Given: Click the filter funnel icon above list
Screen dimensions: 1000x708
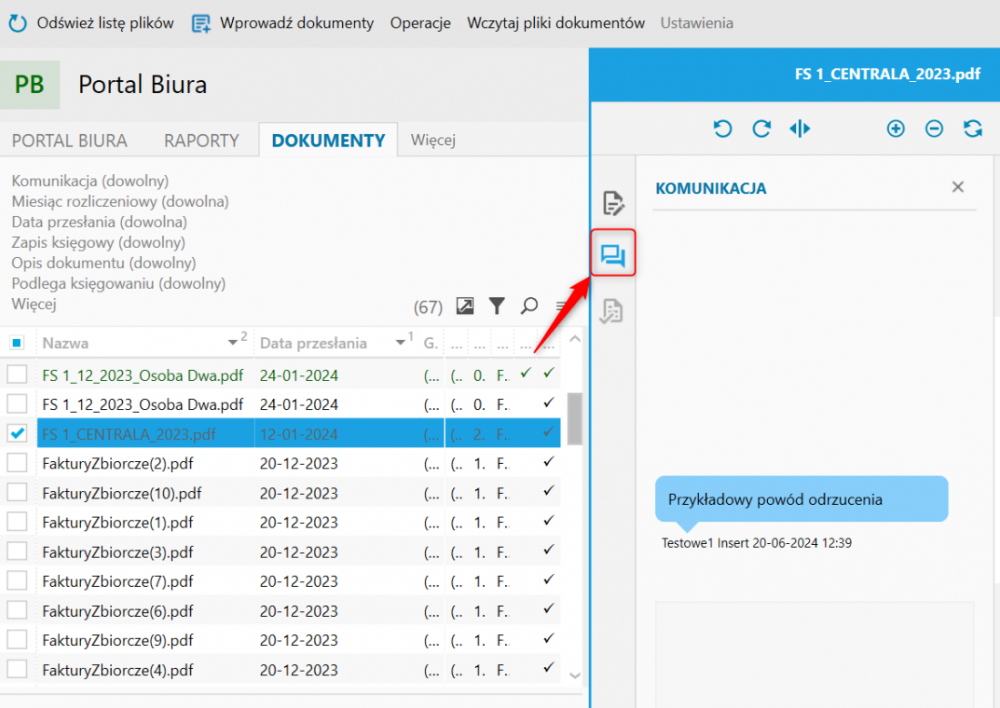Looking at the screenshot, I should [x=496, y=306].
